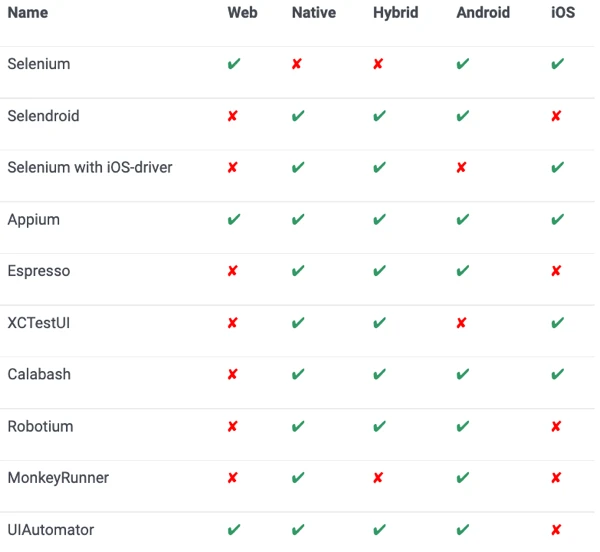Click UIAutomator's green checkmark under Web

(233, 530)
